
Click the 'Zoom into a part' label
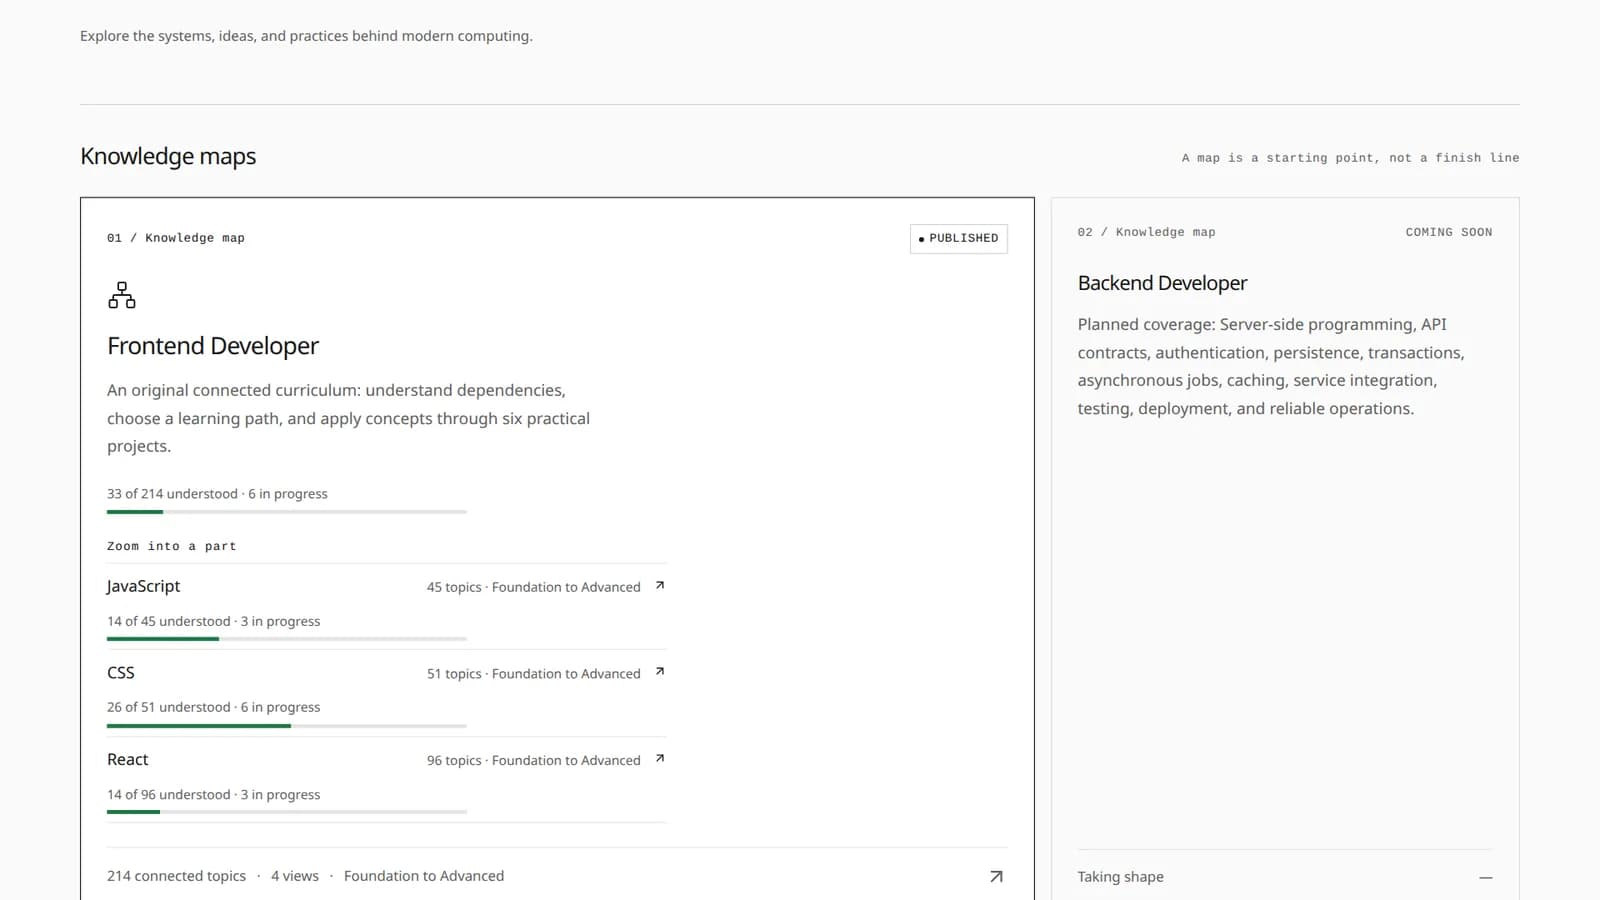click(x=172, y=546)
